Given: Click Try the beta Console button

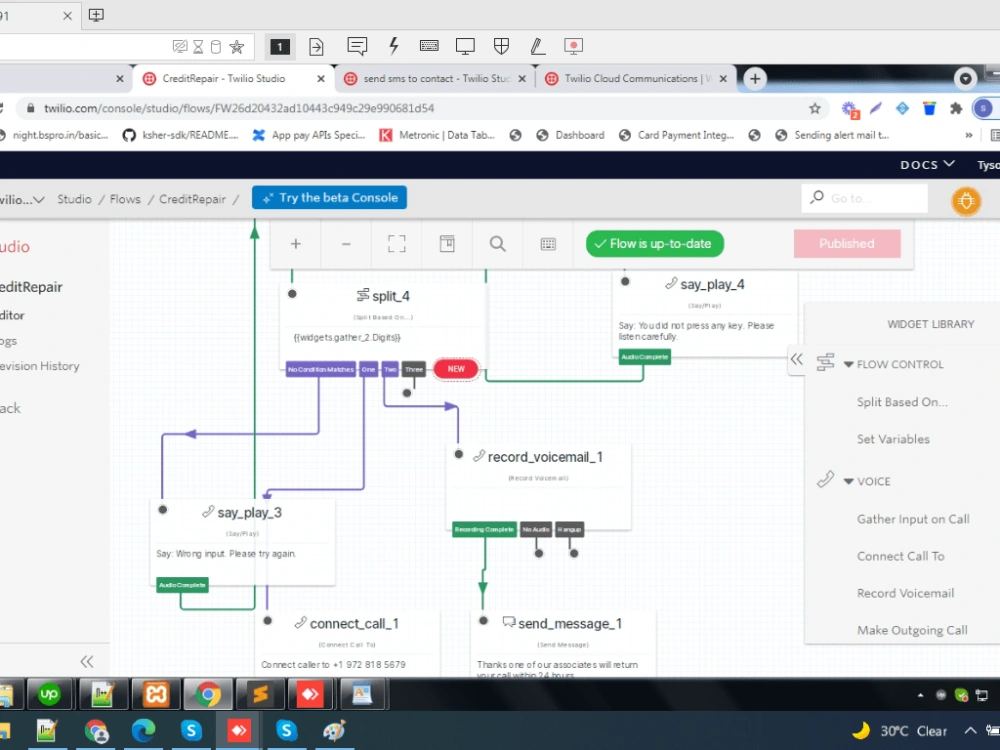Looking at the screenshot, I should 329,198.
